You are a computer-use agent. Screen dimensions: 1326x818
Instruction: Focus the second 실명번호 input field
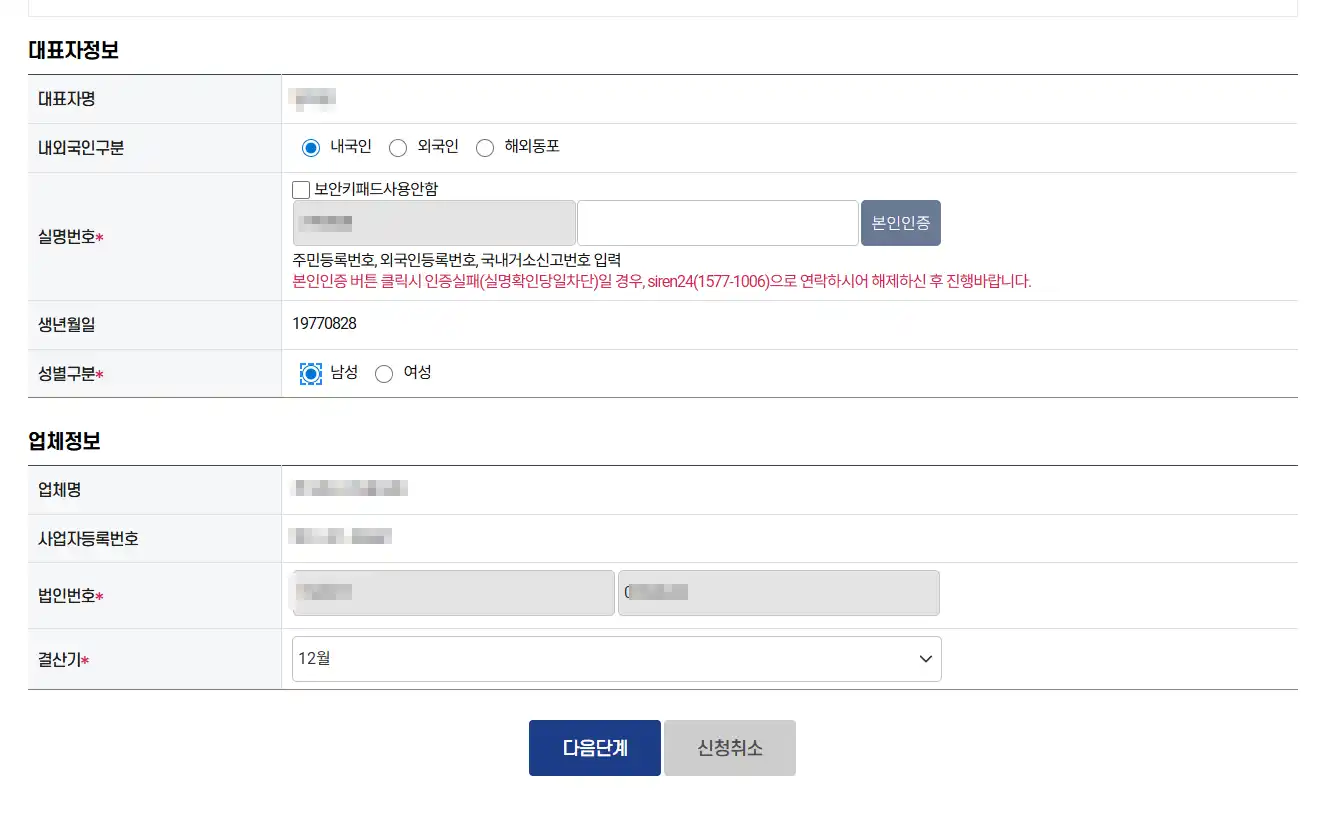coord(718,223)
